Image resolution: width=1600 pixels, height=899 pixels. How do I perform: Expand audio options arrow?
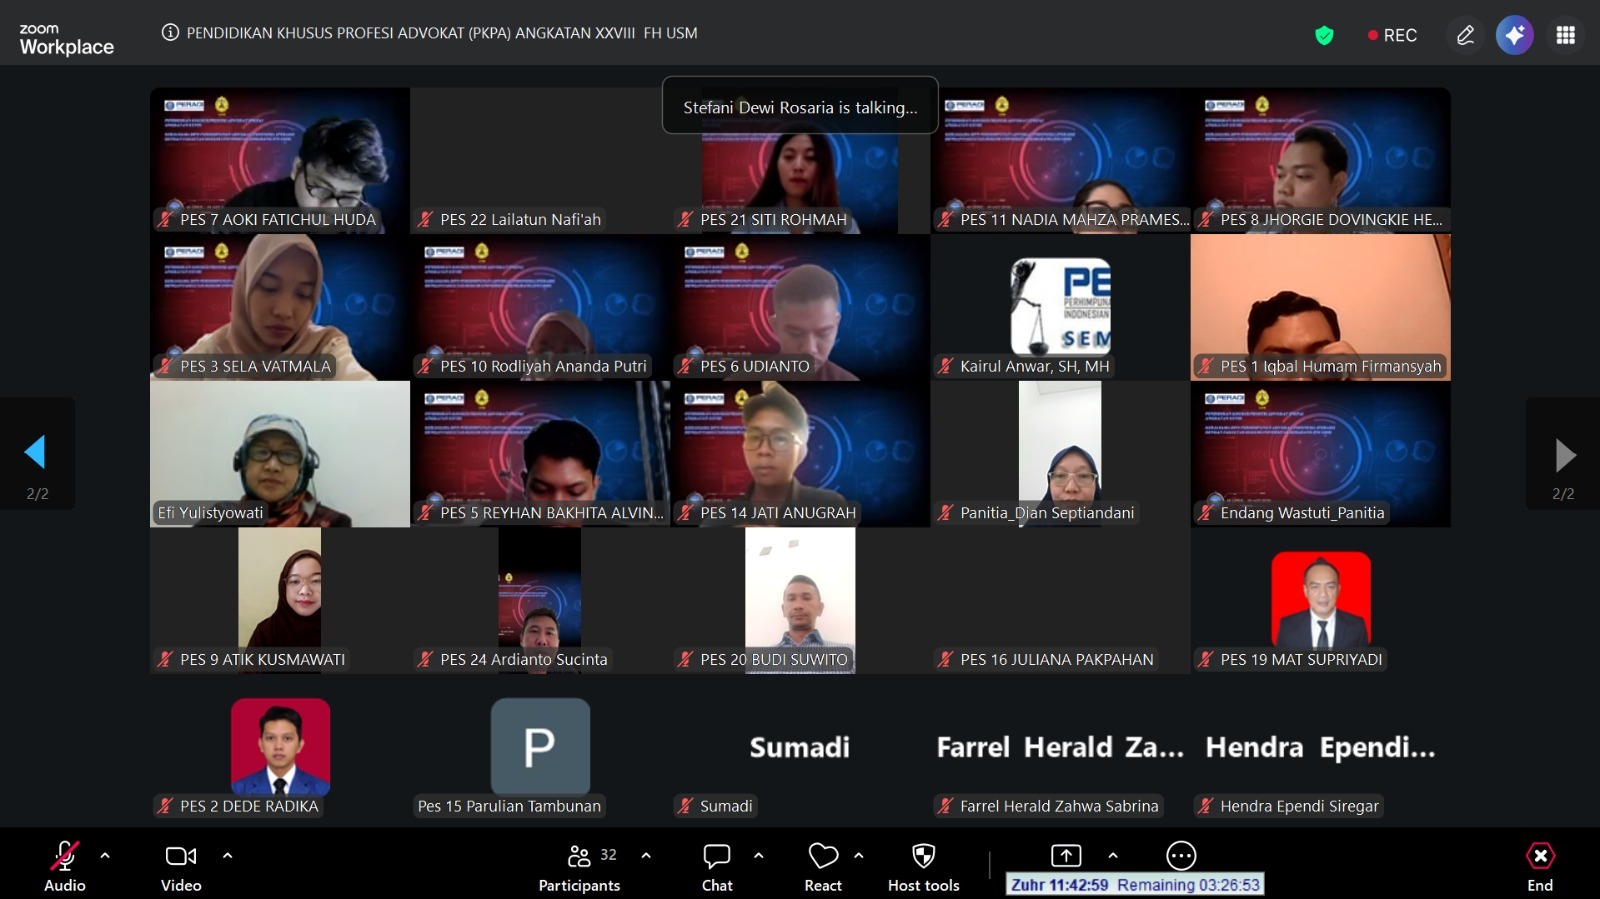pyautogui.click(x=105, y=856)
